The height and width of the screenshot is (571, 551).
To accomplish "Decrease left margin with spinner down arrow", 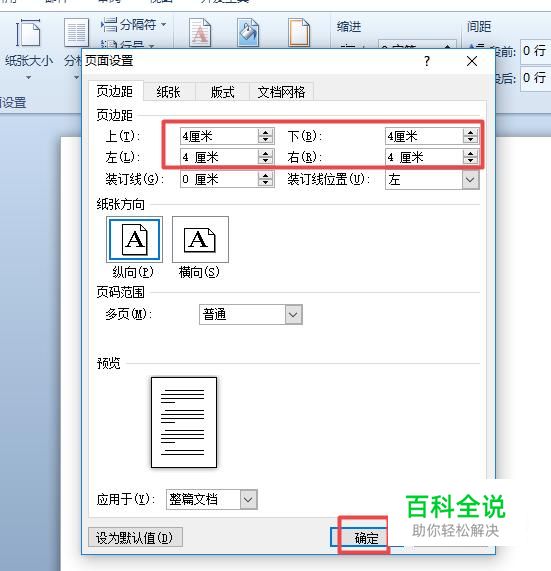I will pos(265,161).
